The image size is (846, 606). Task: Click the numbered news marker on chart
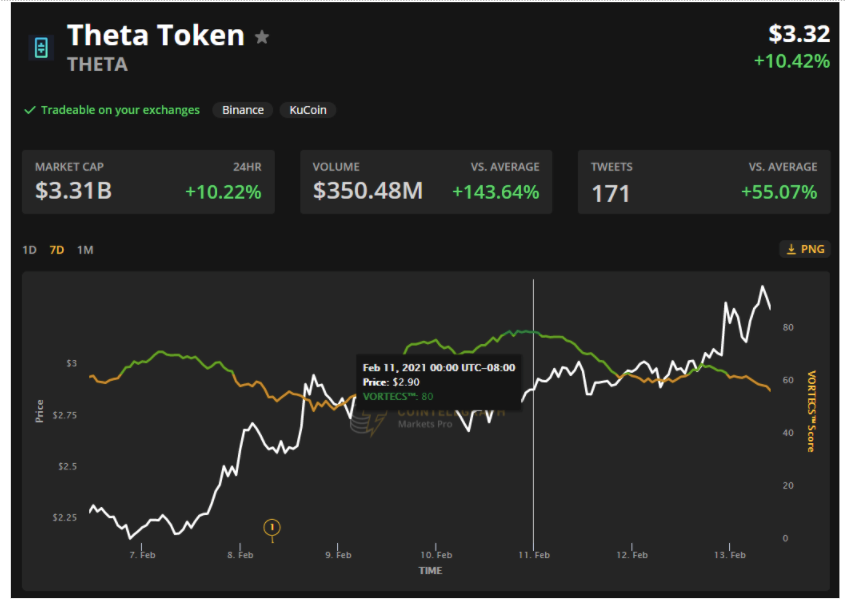point(272,527)
